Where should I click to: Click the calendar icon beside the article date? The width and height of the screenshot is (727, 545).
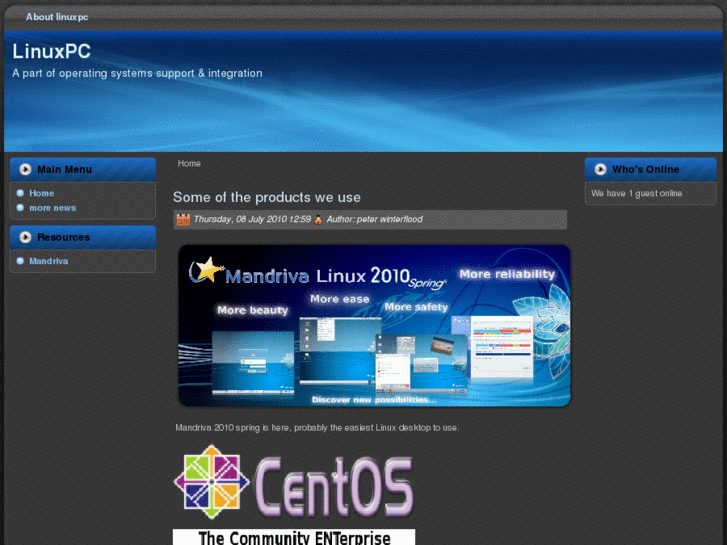pyautogui.click(x=183, y=219)
